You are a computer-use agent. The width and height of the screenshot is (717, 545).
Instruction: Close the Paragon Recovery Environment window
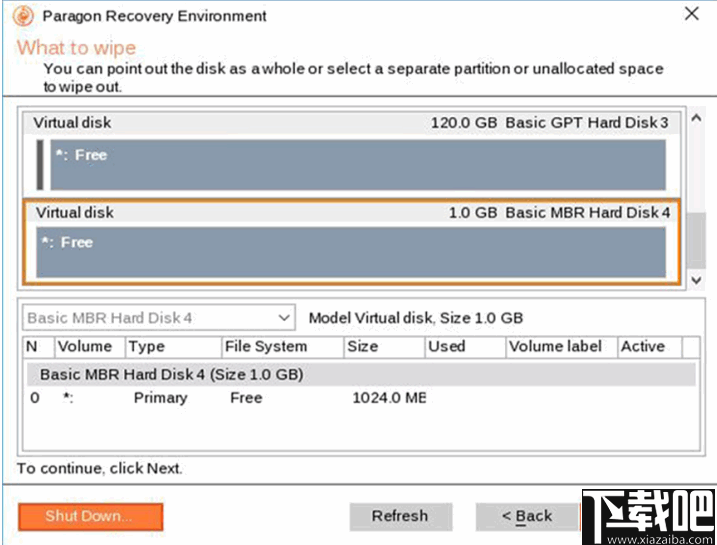point(691,14)
